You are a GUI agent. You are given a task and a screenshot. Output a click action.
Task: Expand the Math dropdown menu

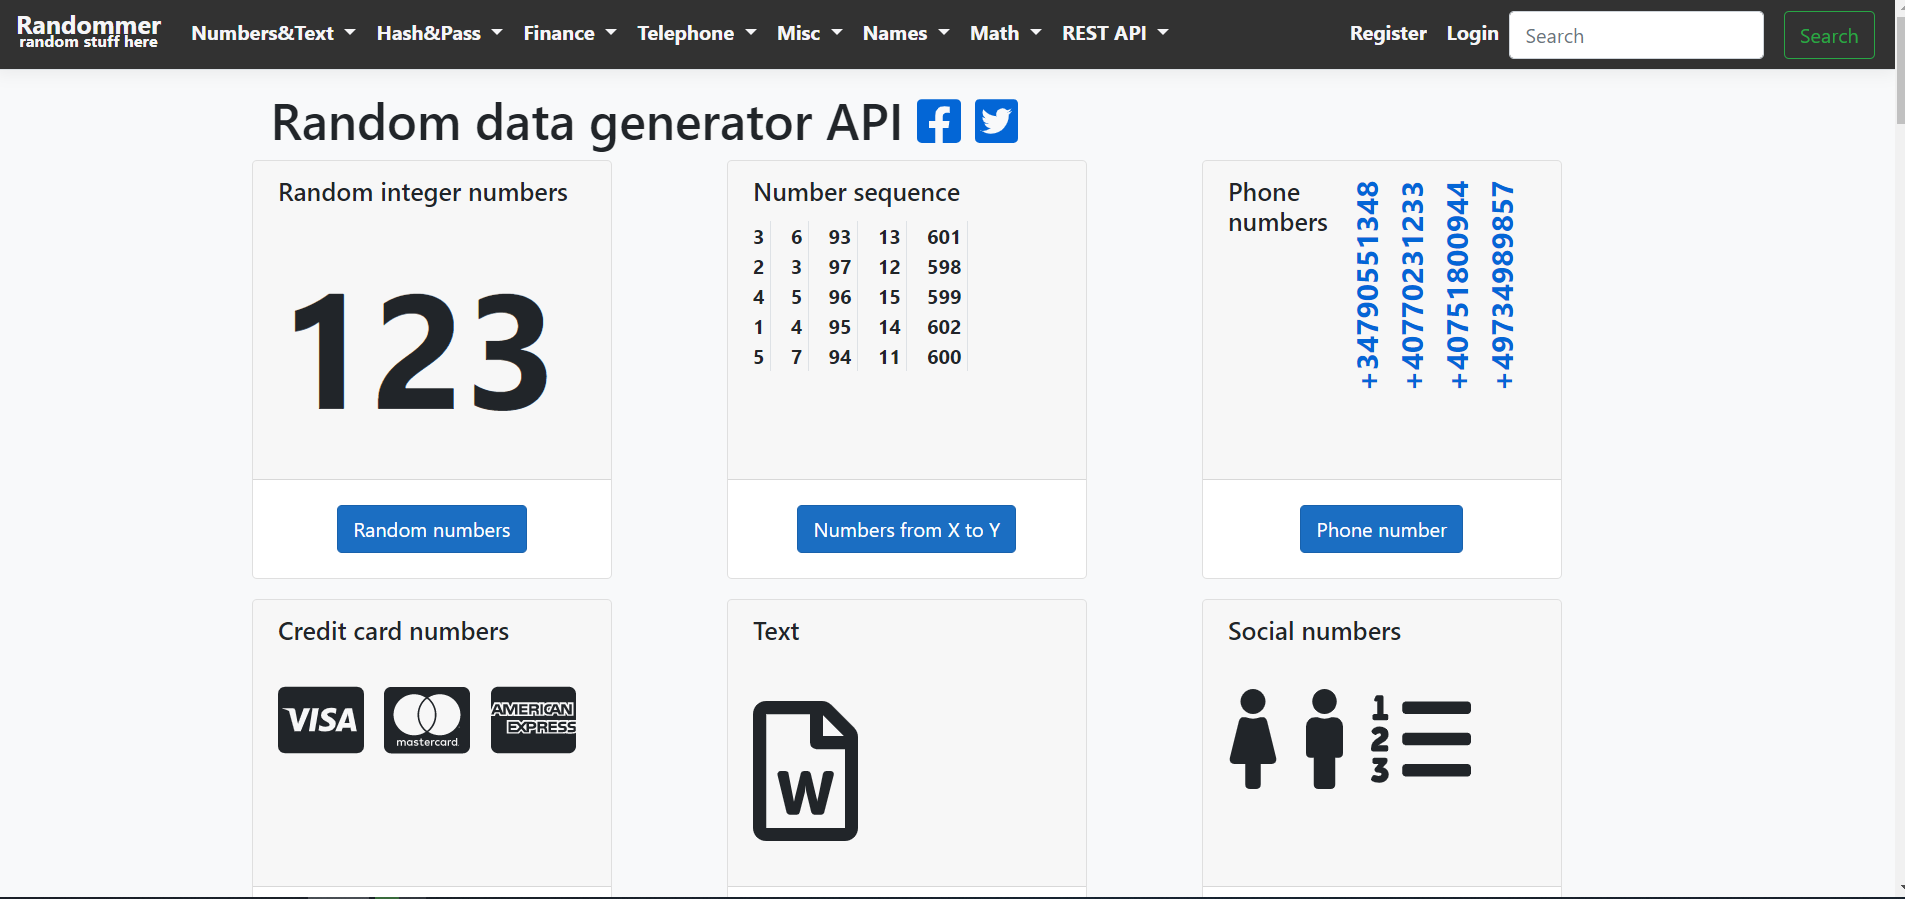coord(1005,33)
